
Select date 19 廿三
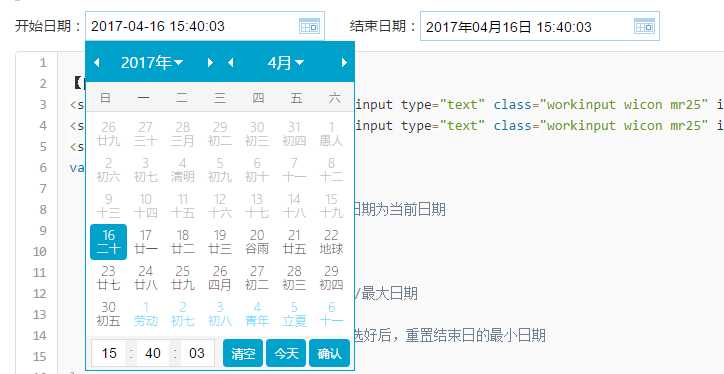pyautogui.click(x=220, y=242)
